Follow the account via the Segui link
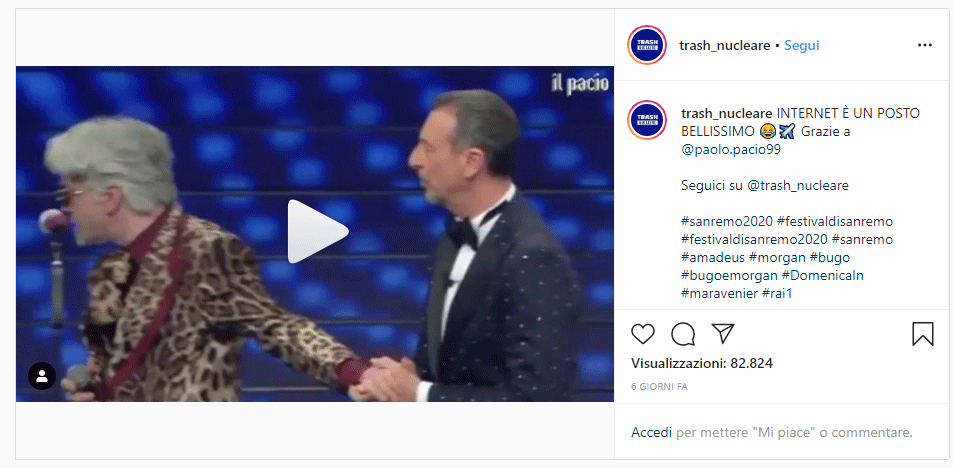This screenshot has width=953, height=468. 802,46
